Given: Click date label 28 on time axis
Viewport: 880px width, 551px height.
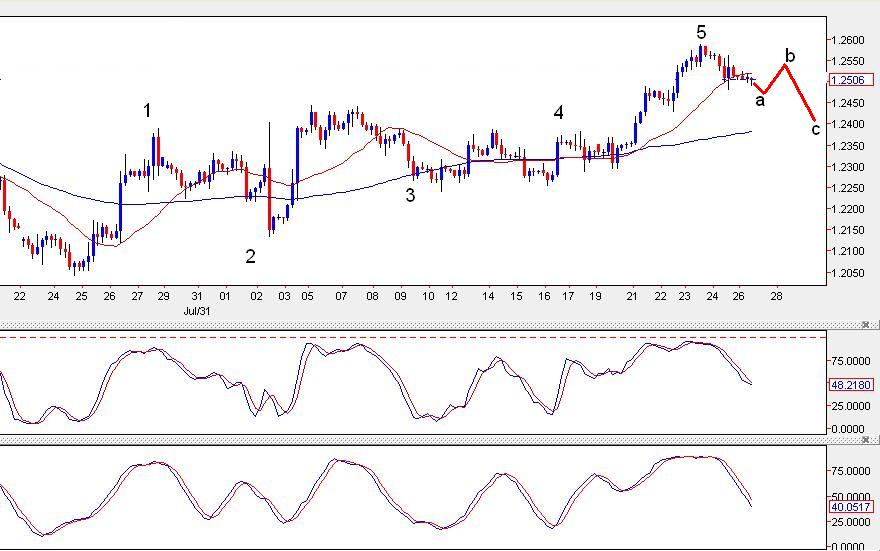Looking at the screenshot, I should 776,296.
